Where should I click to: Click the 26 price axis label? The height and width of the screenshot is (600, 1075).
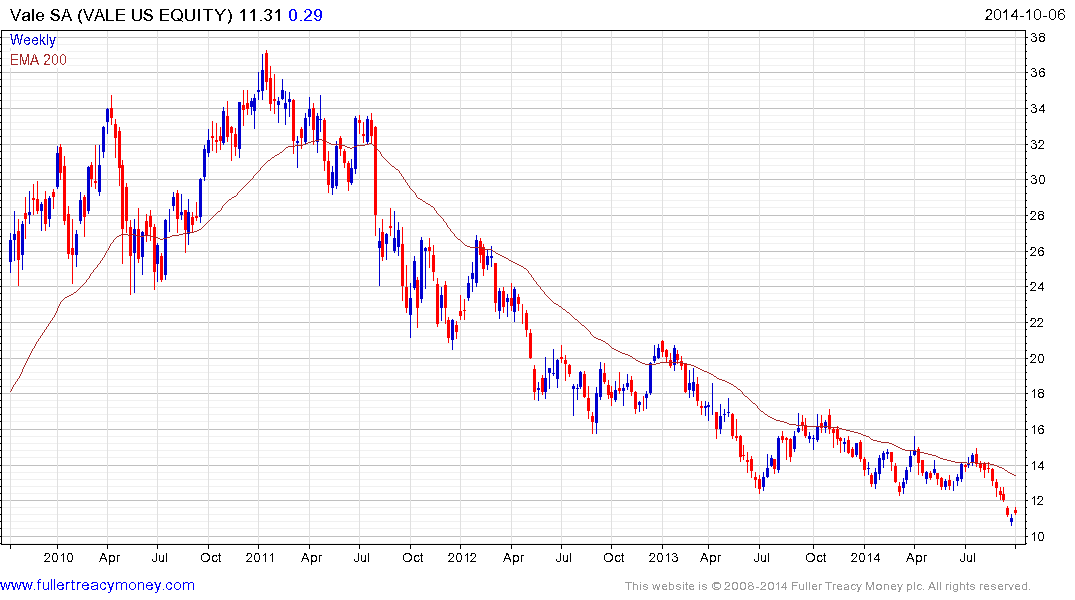click(1038, 252)
